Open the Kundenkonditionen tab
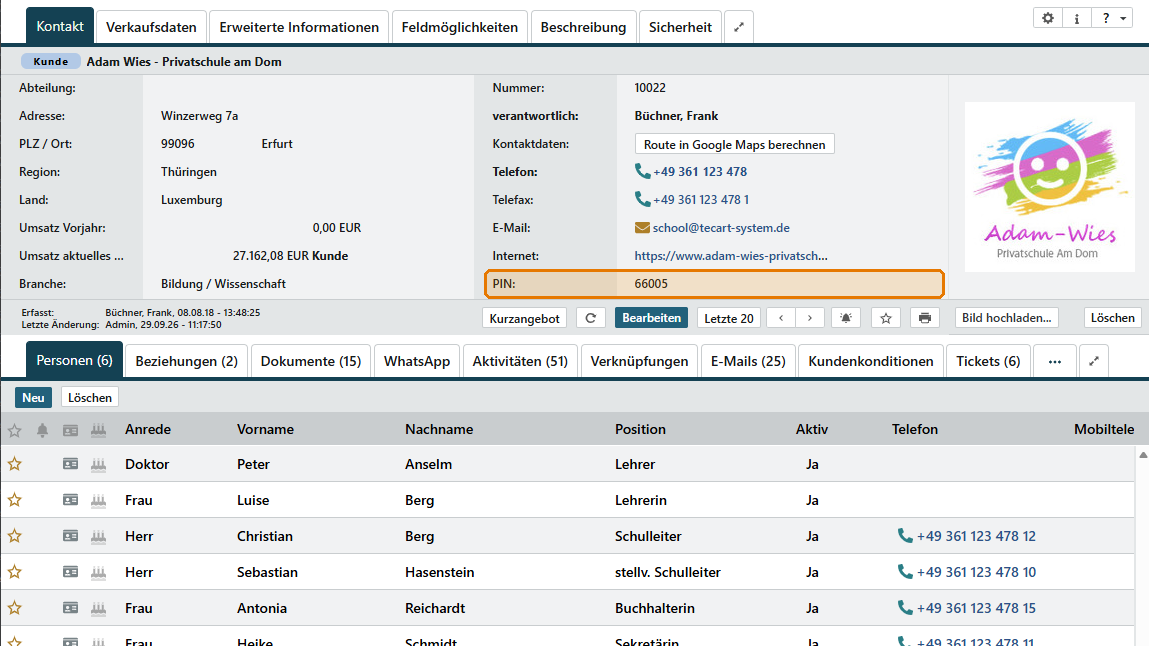The width and height of the screenshot is (1149, 646). pos(871,361)
